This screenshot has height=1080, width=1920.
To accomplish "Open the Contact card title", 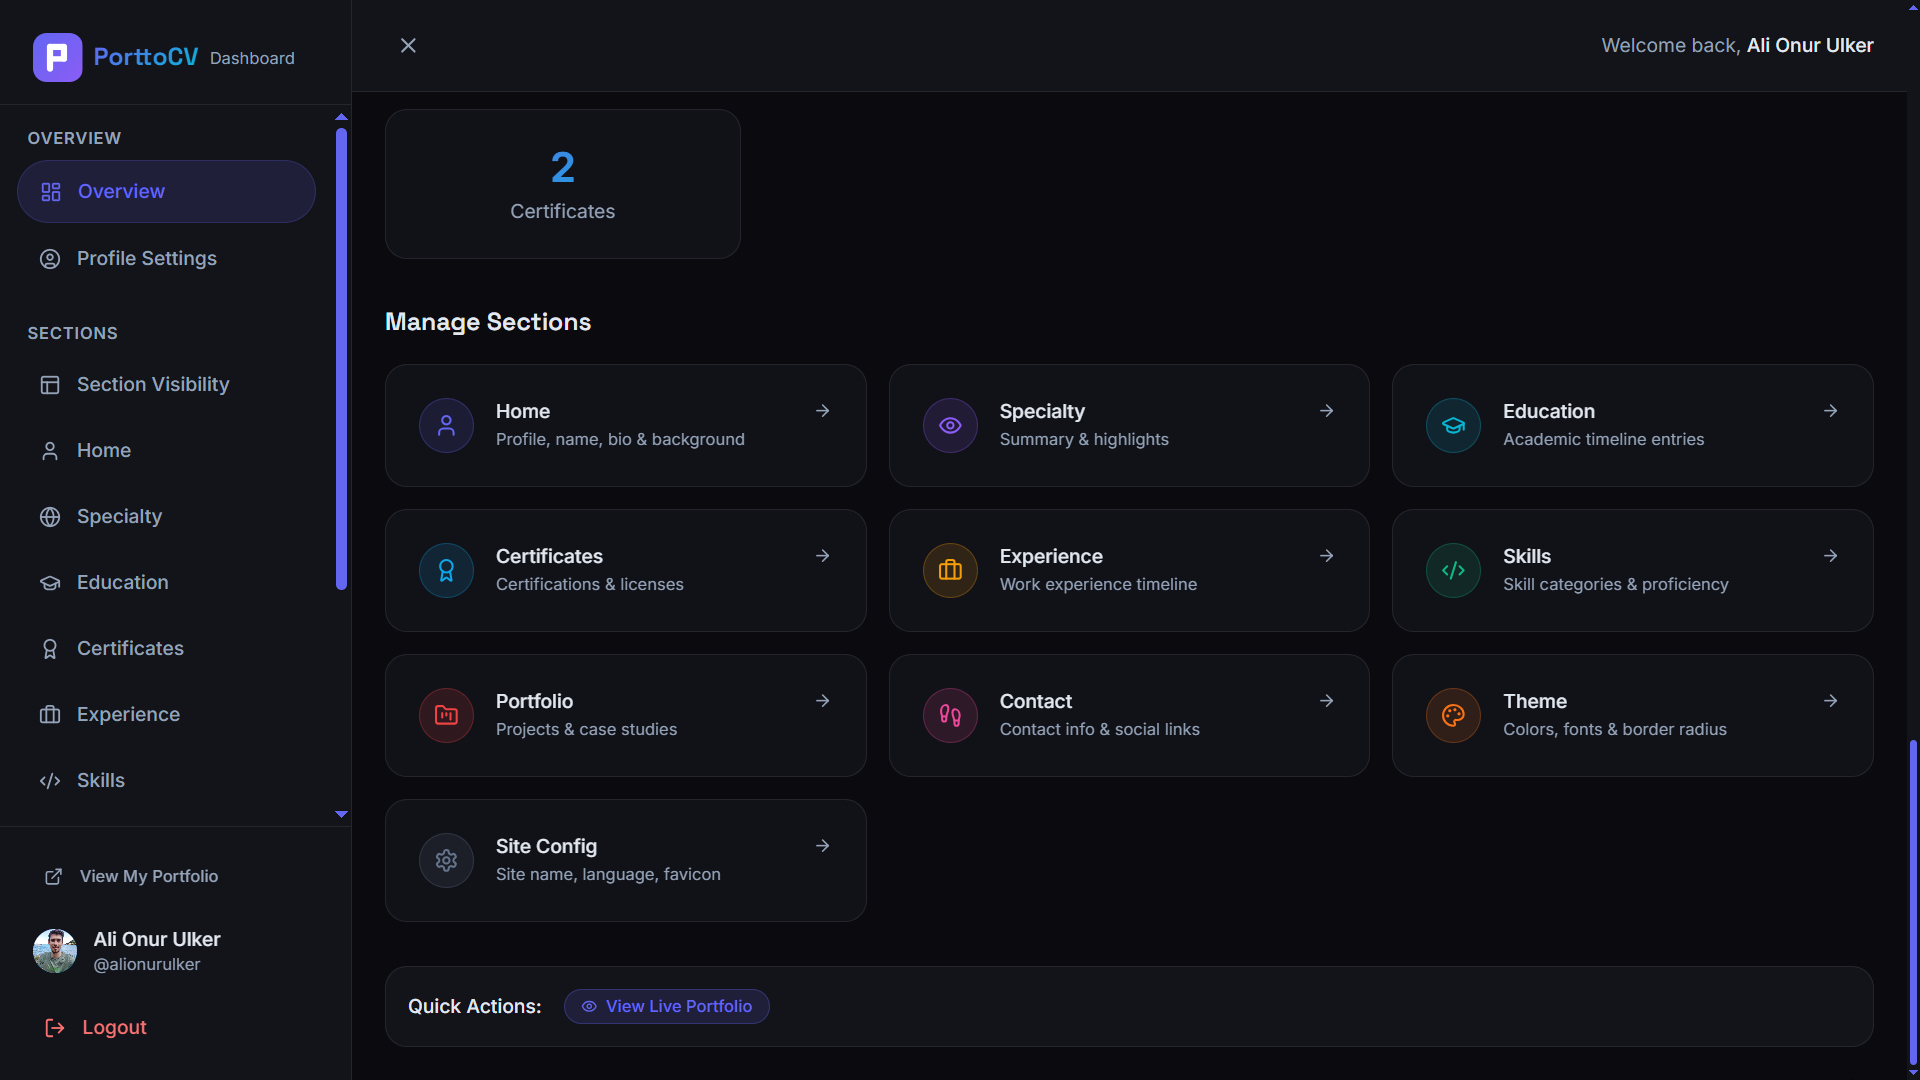I will tap(1035, 701).
